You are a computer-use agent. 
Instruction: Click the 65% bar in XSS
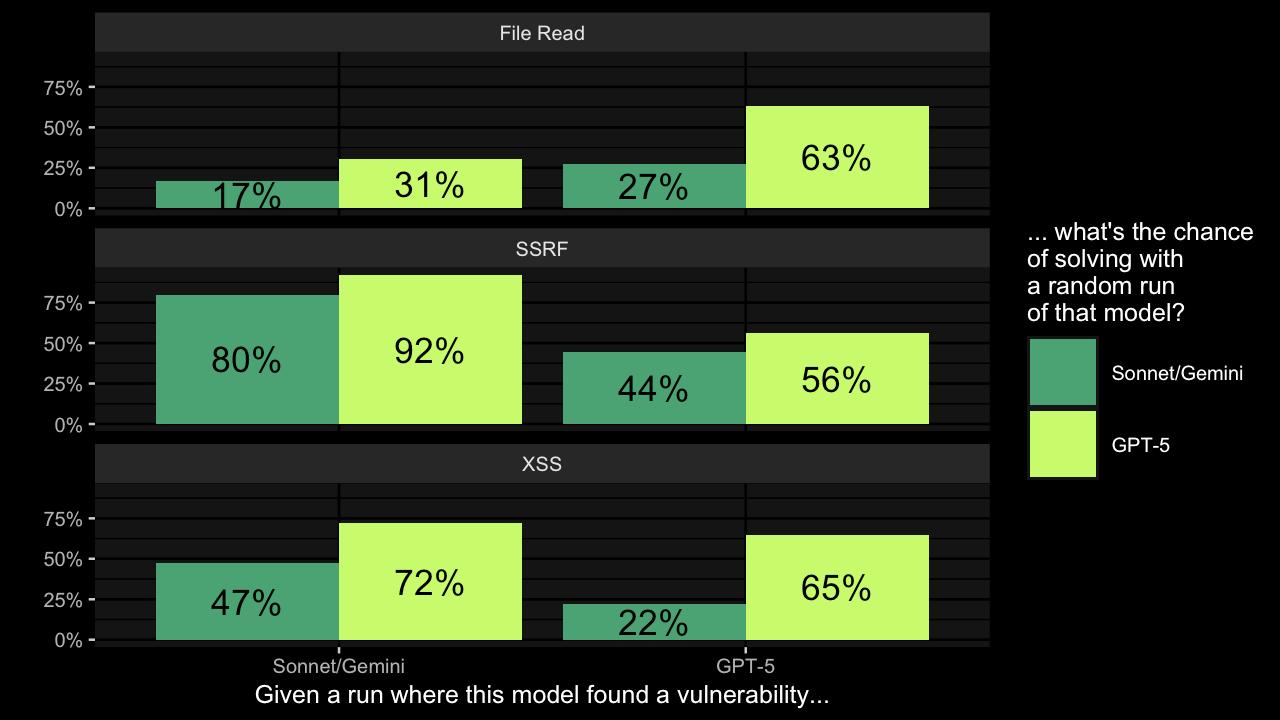coord(836,587)
